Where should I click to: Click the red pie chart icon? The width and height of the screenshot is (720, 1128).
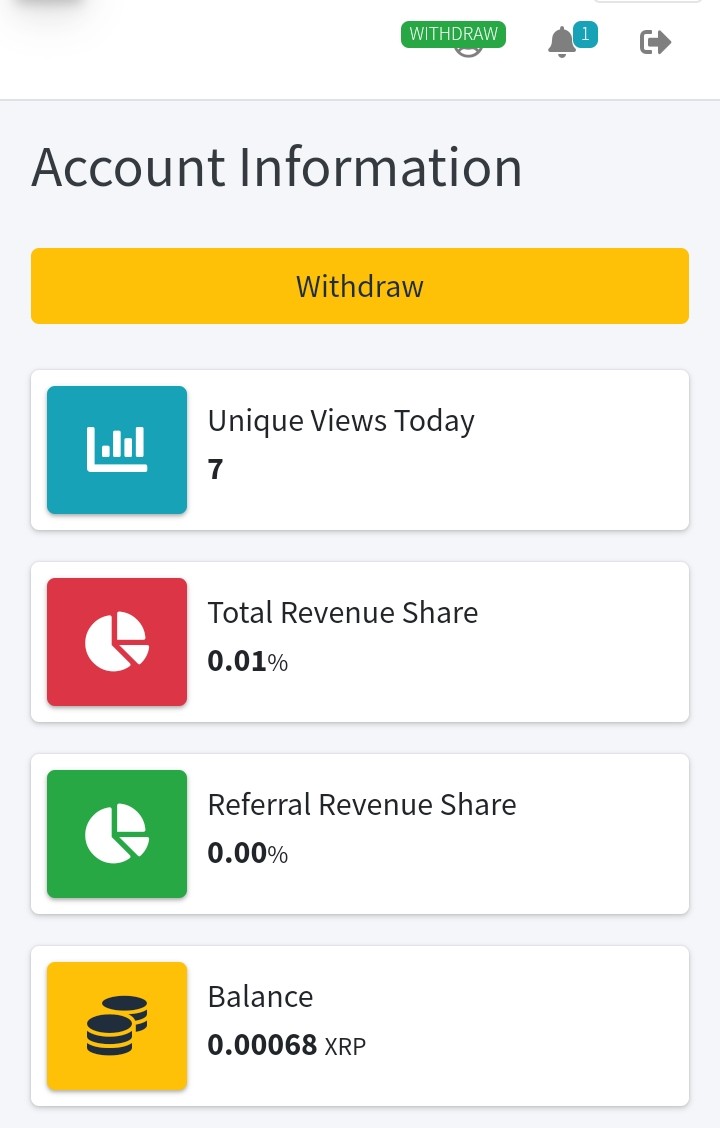click(x=117, y=642)
